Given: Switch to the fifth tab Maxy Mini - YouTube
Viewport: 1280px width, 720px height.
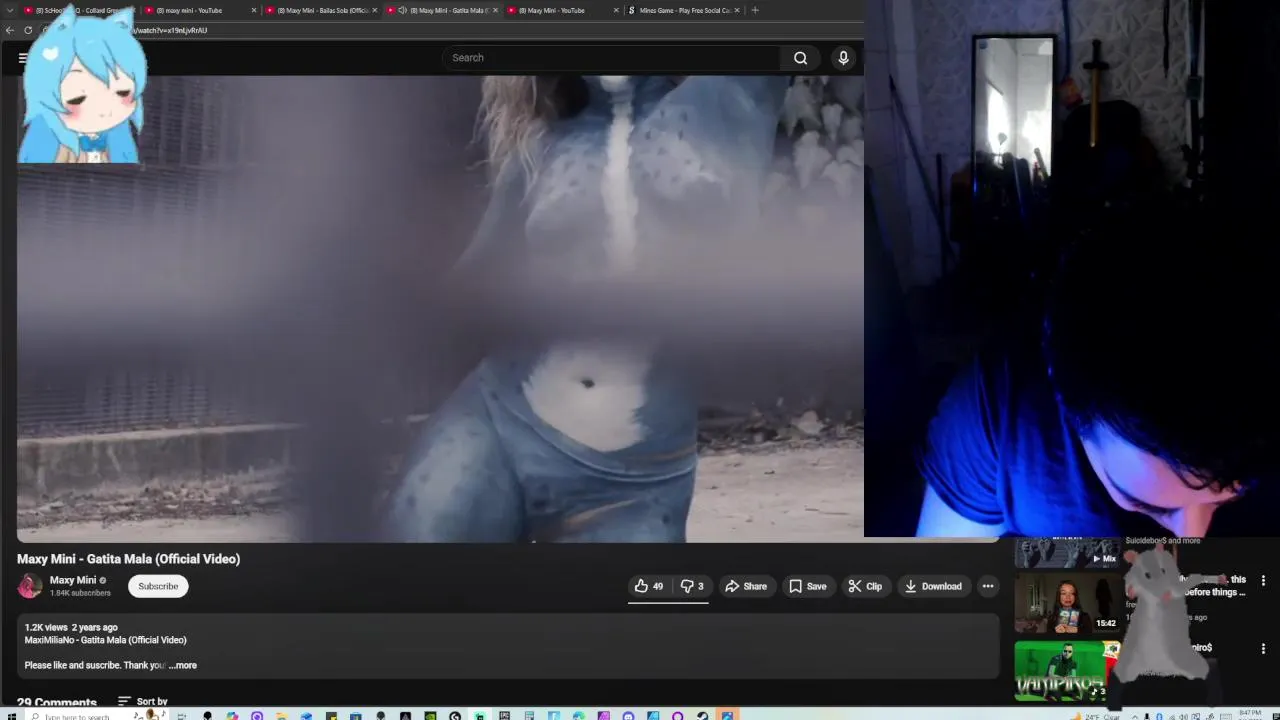Looking at the screenshot, I should [560, 10].
